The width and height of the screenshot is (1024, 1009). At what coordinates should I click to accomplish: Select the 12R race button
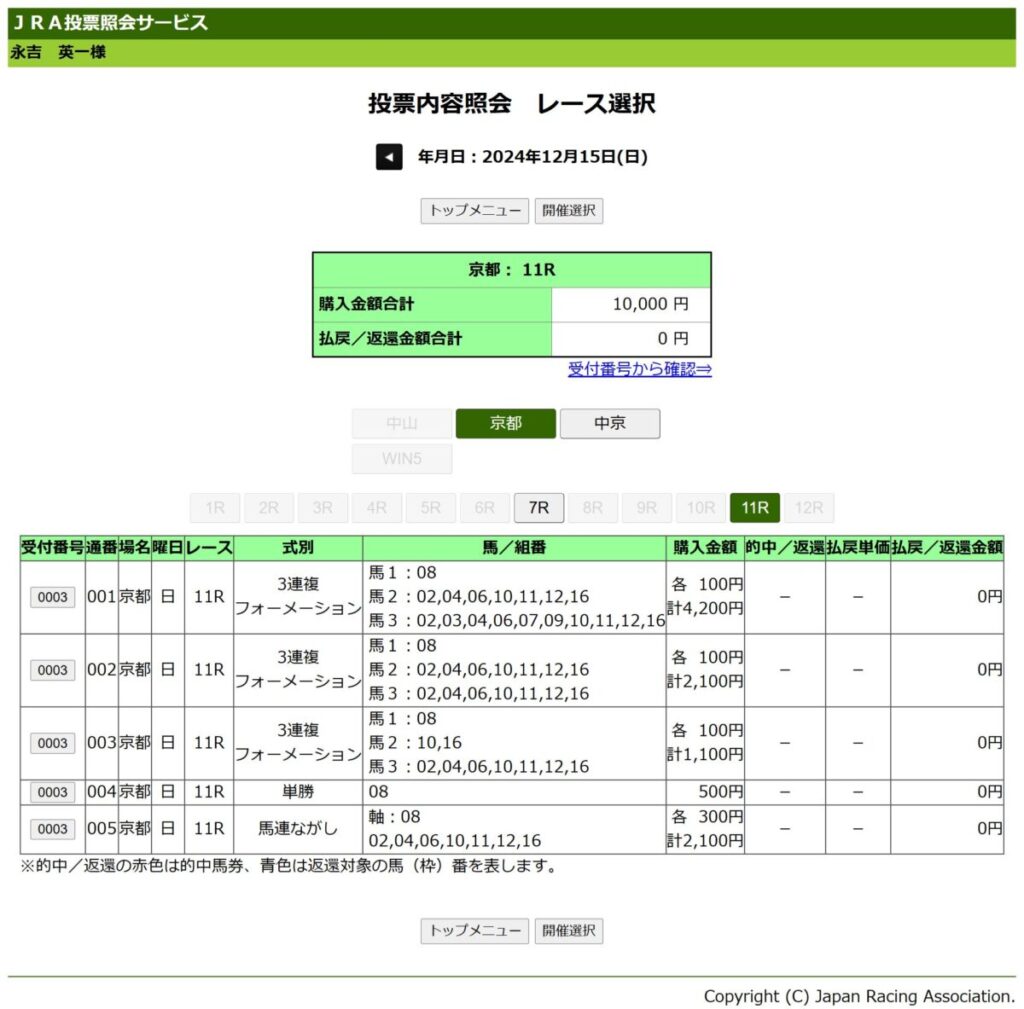click(x=808, y=508)
